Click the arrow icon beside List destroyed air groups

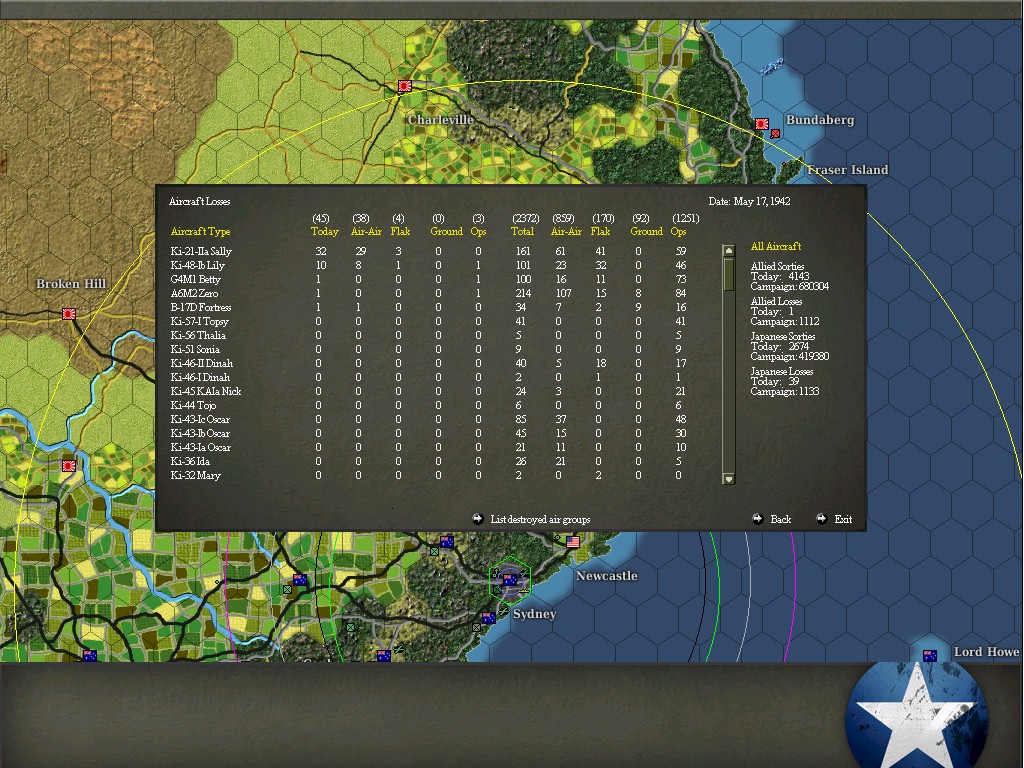click(477, 518)
